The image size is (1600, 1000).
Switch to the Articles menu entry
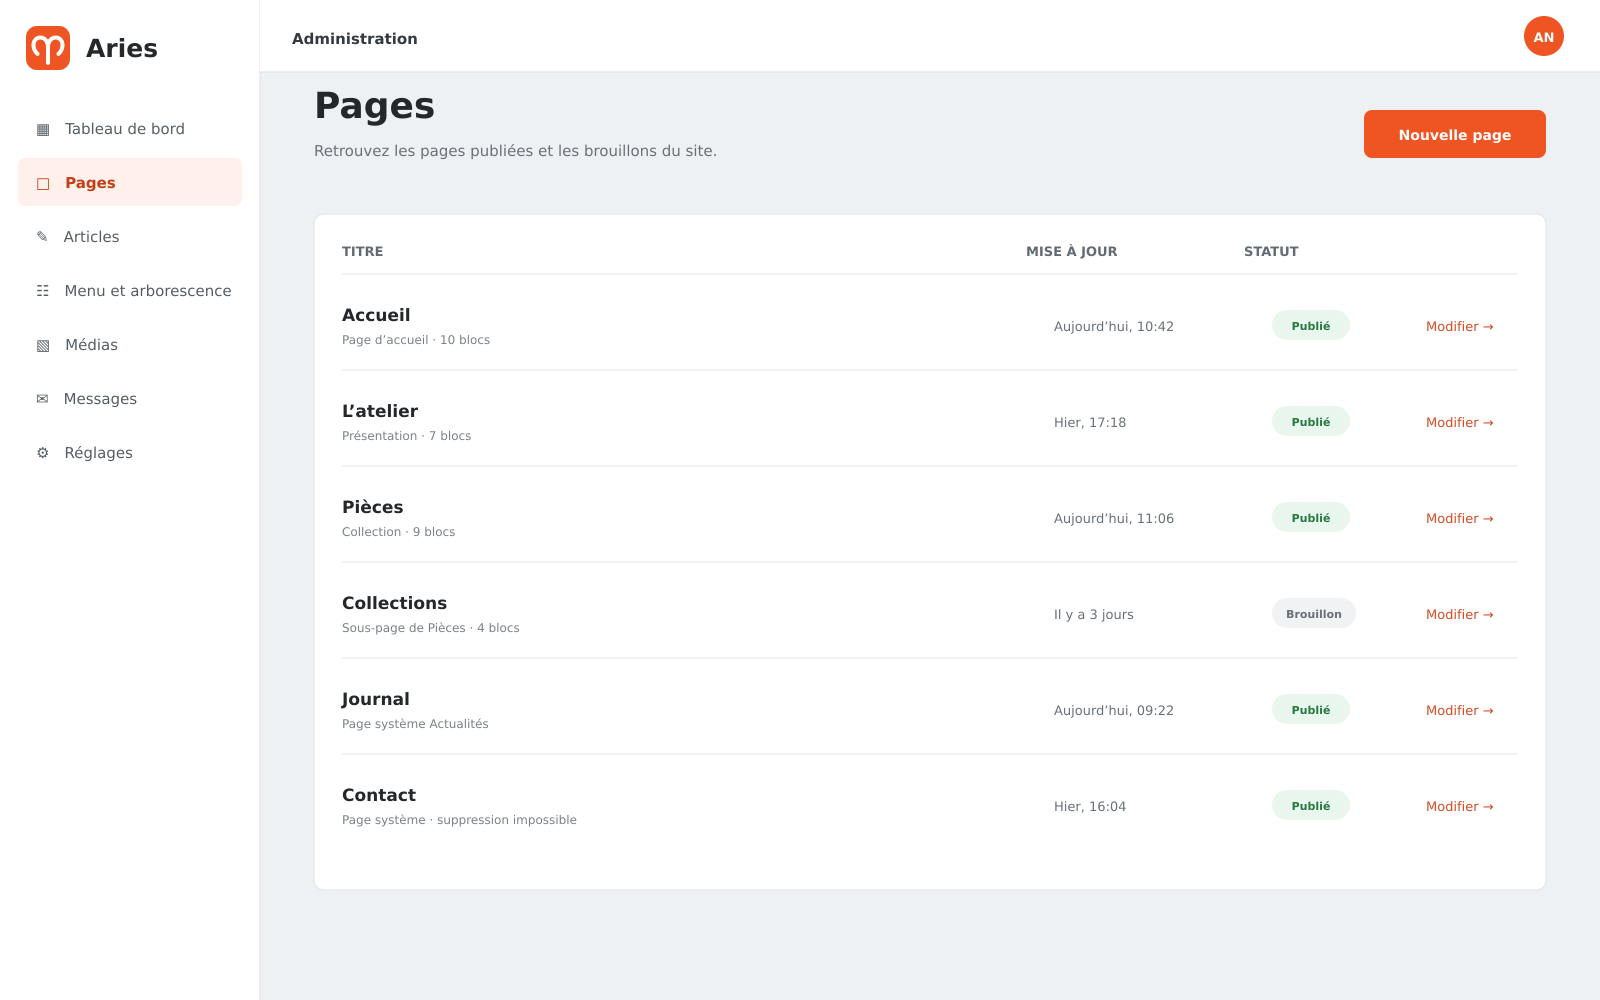pos(130,236)
